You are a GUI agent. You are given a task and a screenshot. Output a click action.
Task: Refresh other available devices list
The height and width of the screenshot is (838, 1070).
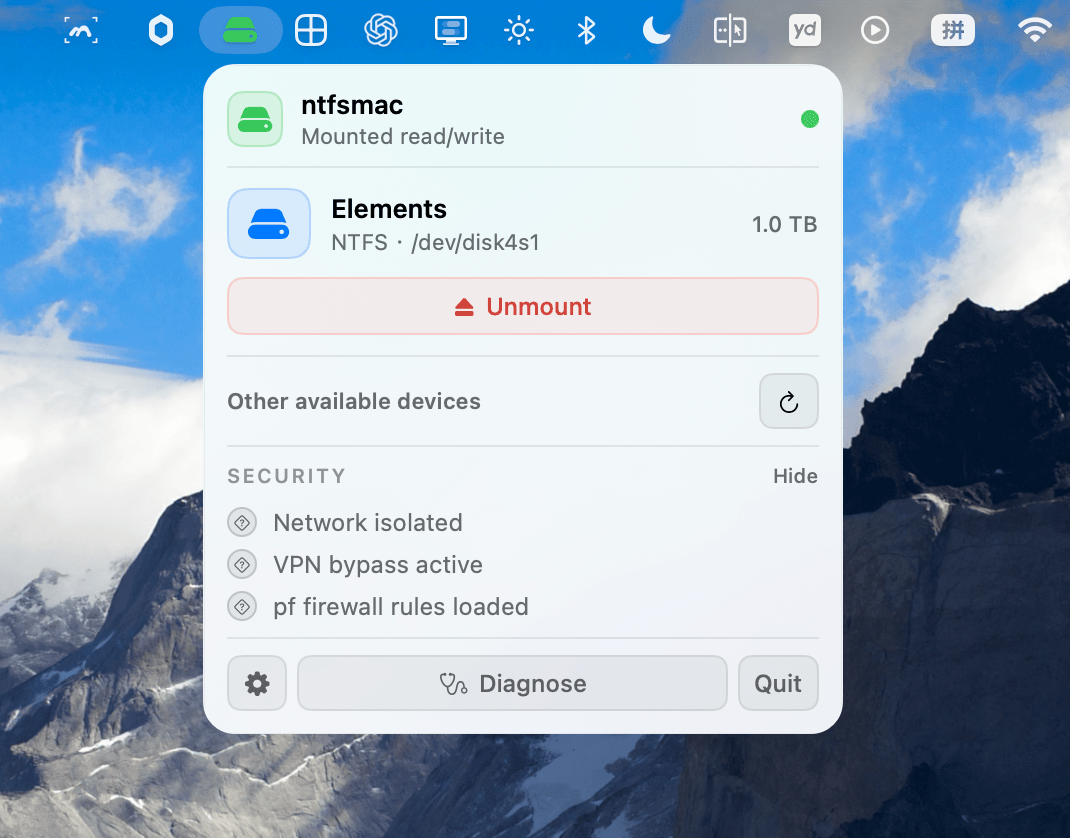pos(789,401)
